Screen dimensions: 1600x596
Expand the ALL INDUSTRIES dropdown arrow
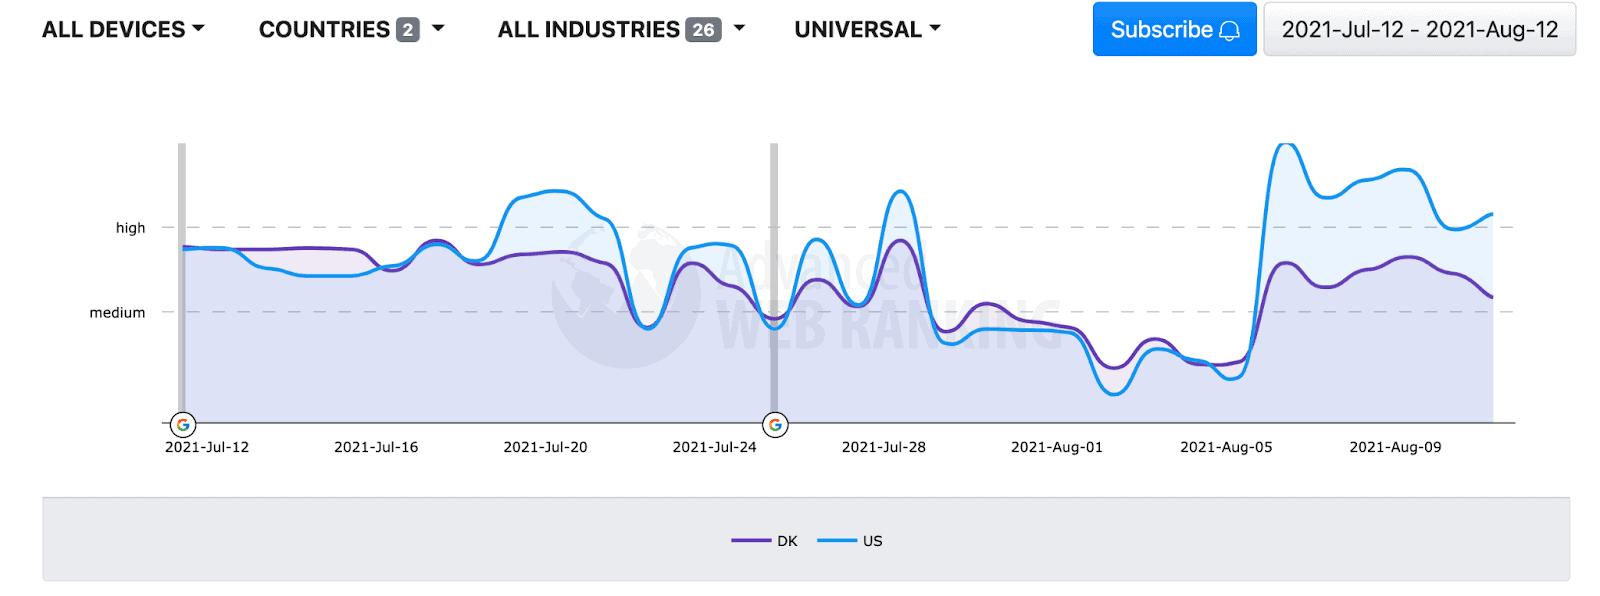(x=740, y=29)
